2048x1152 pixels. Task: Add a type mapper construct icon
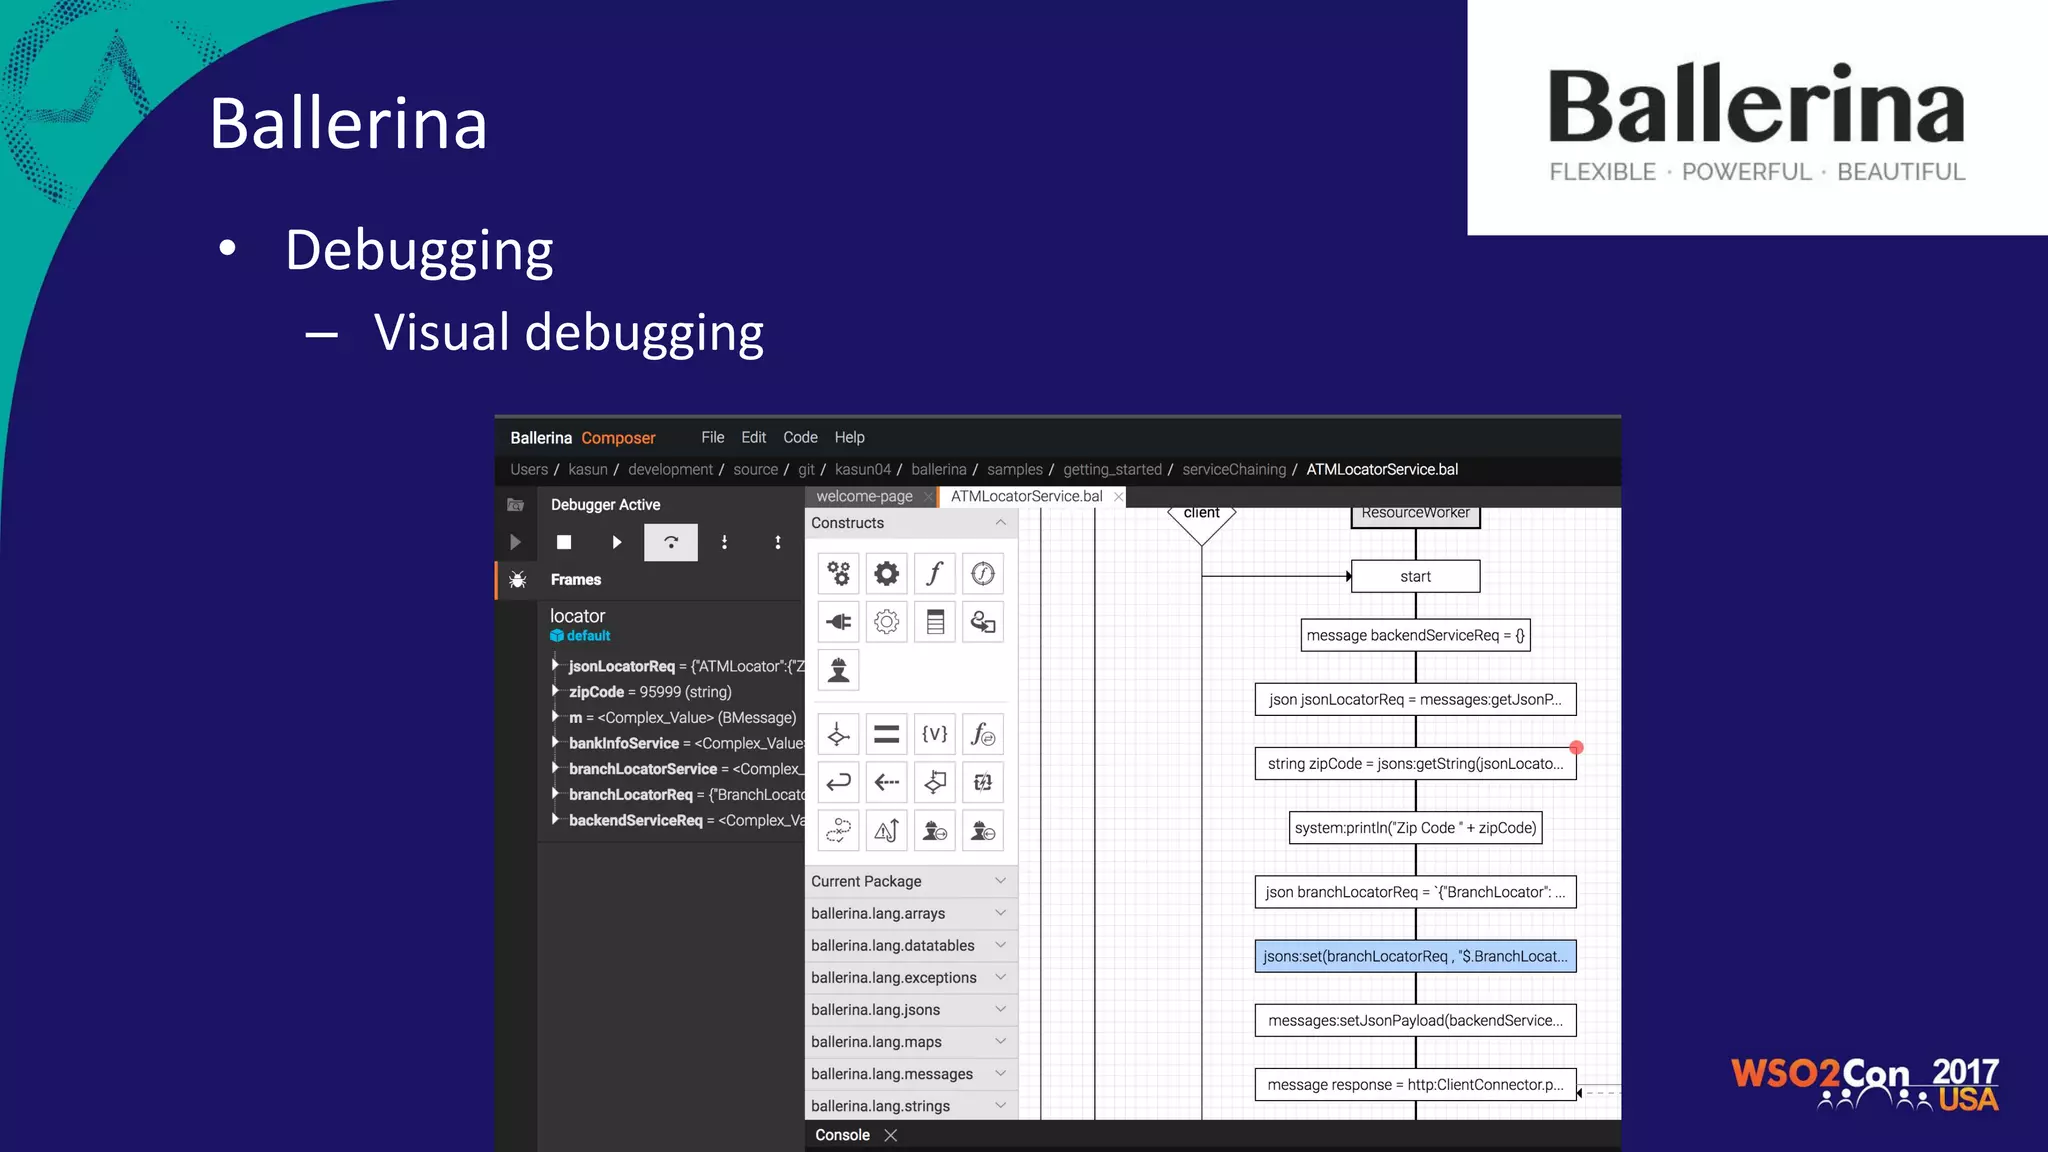[x=983, y=622]
